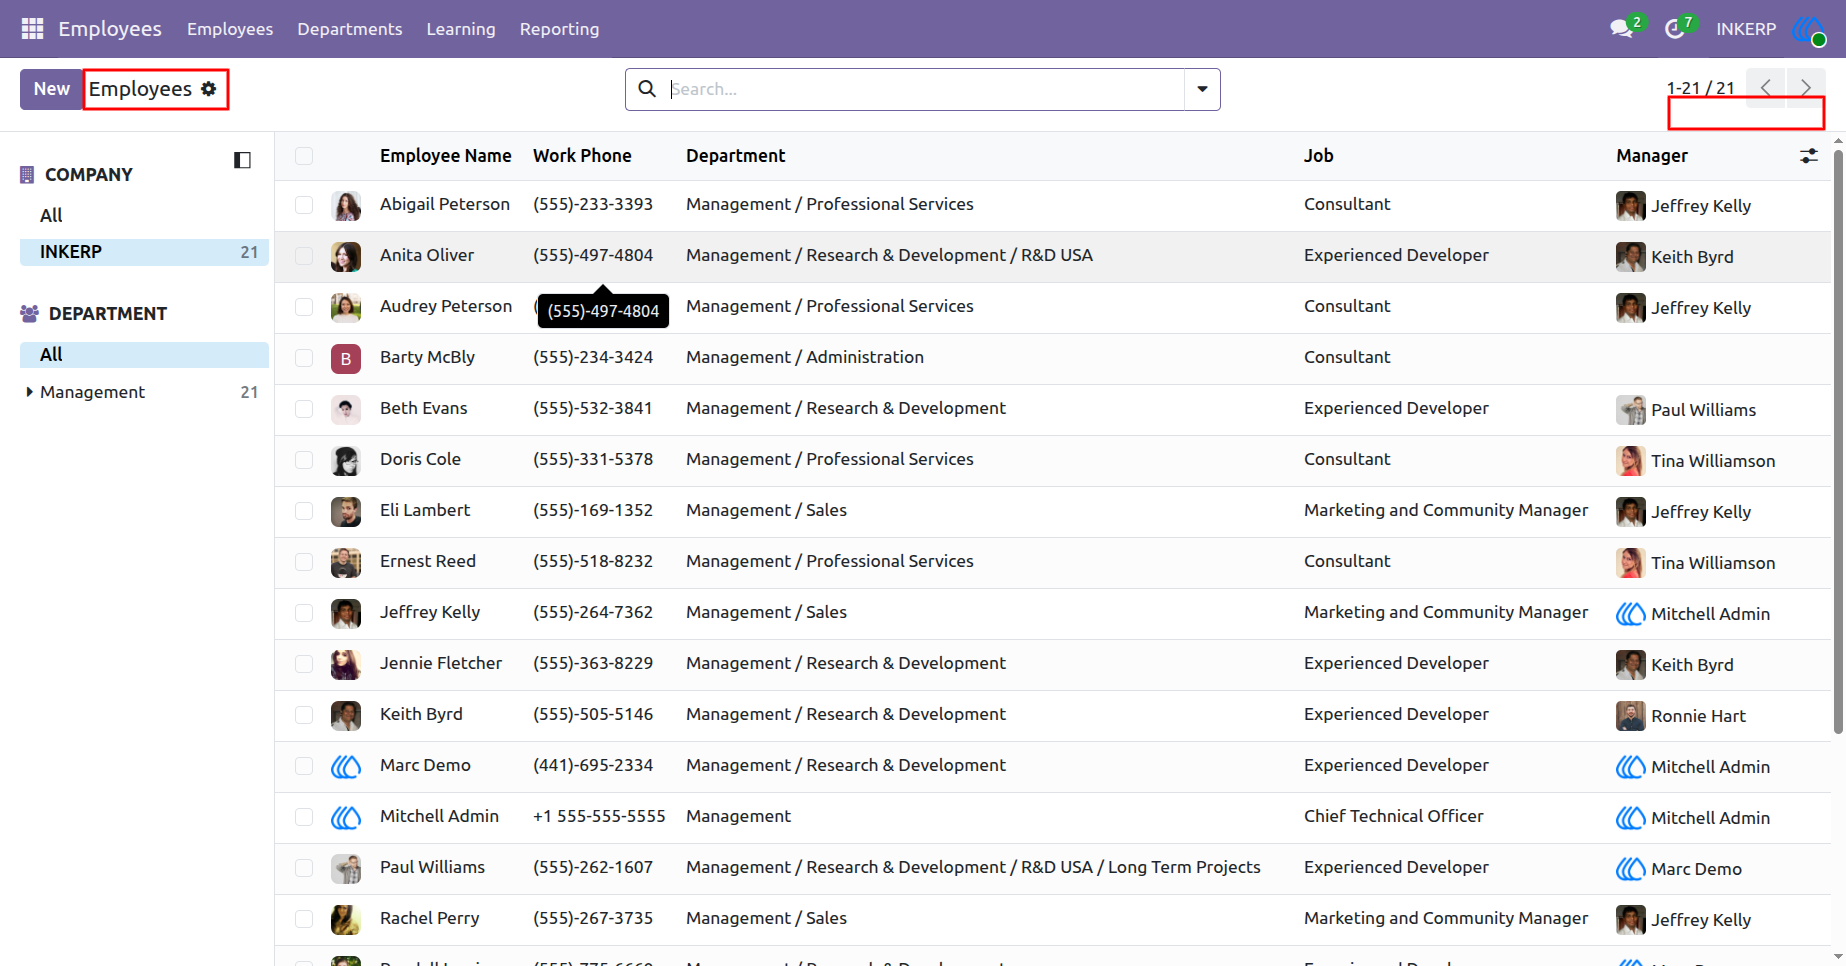
Task: Go to the next page arrow
Action: pyautogui.click(x=1805, y=88)
